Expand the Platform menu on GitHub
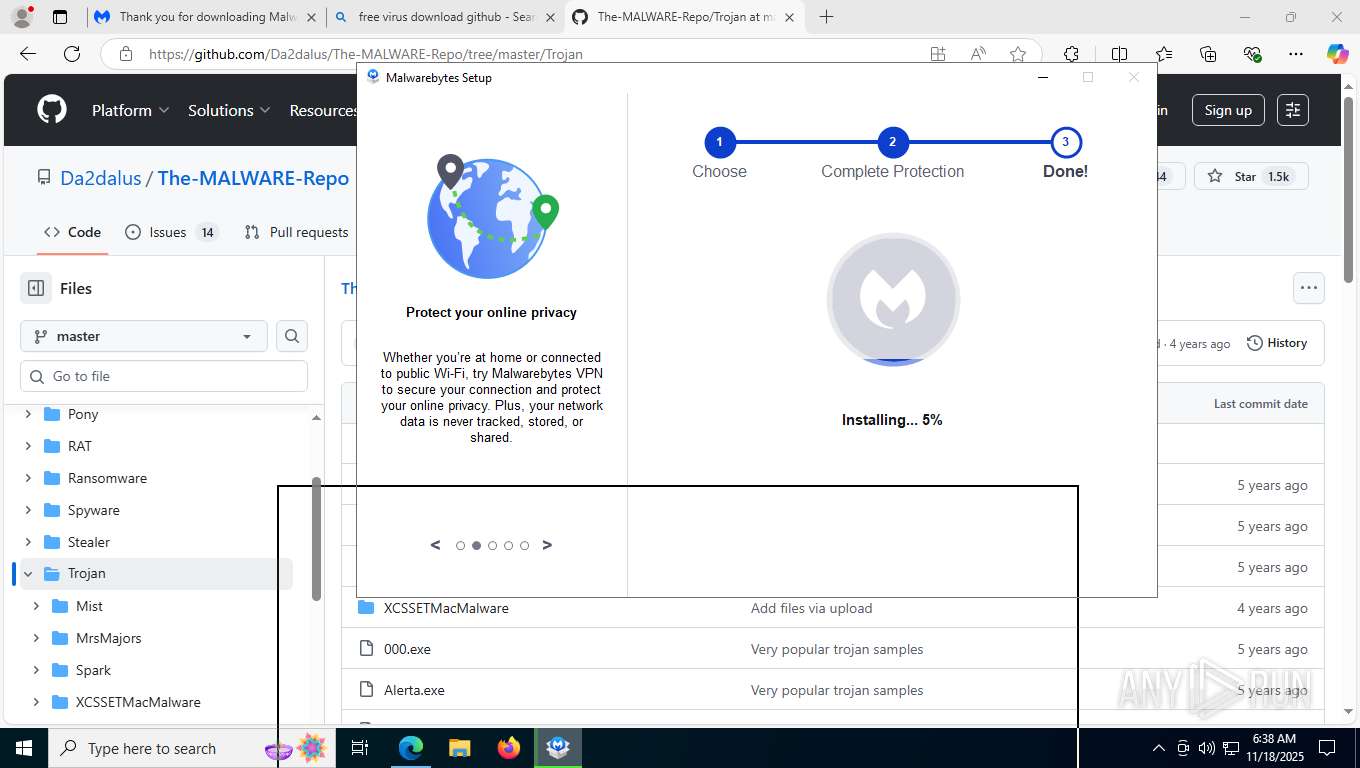Screen dimensions: 1360x768 click(x=130, y=110)
